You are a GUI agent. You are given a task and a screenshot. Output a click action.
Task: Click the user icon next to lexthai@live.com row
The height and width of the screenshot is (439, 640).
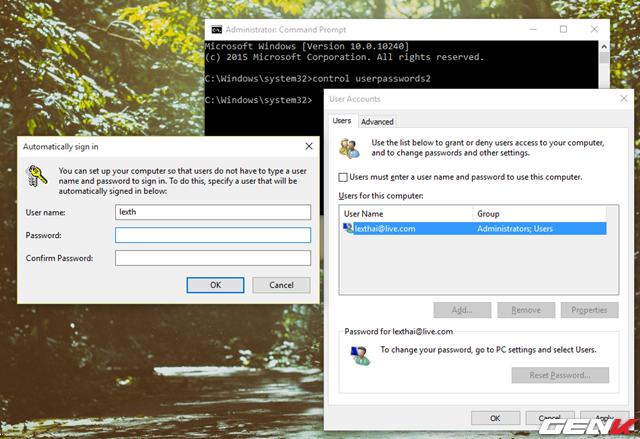tap(348, 228)
